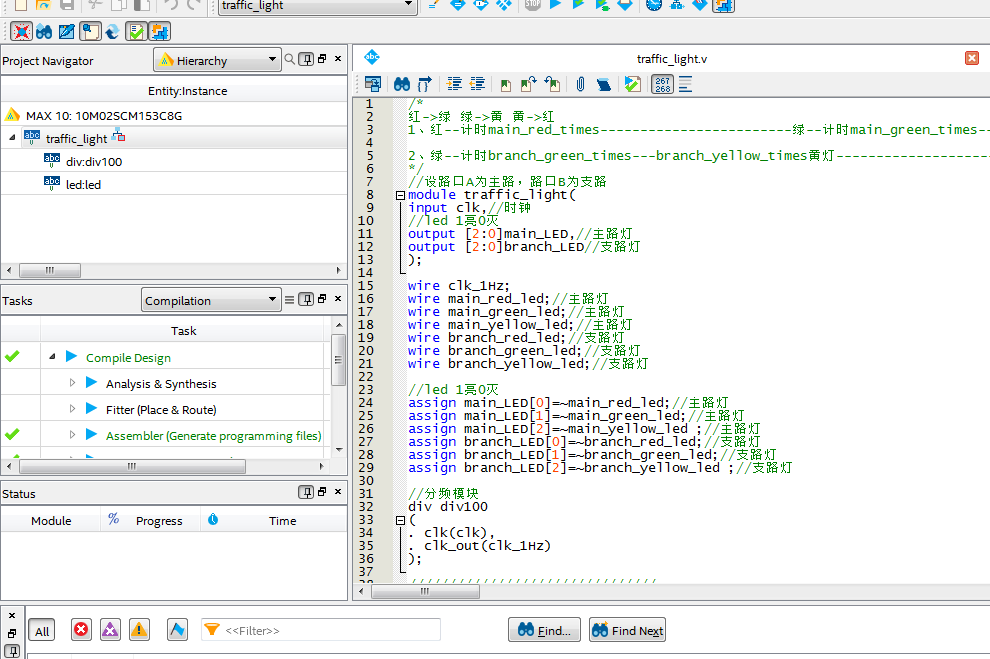This screenshot has width=990, height=659.
Task: Open the Compilation dropdown in Tasks panel
Action: [211, 300]
